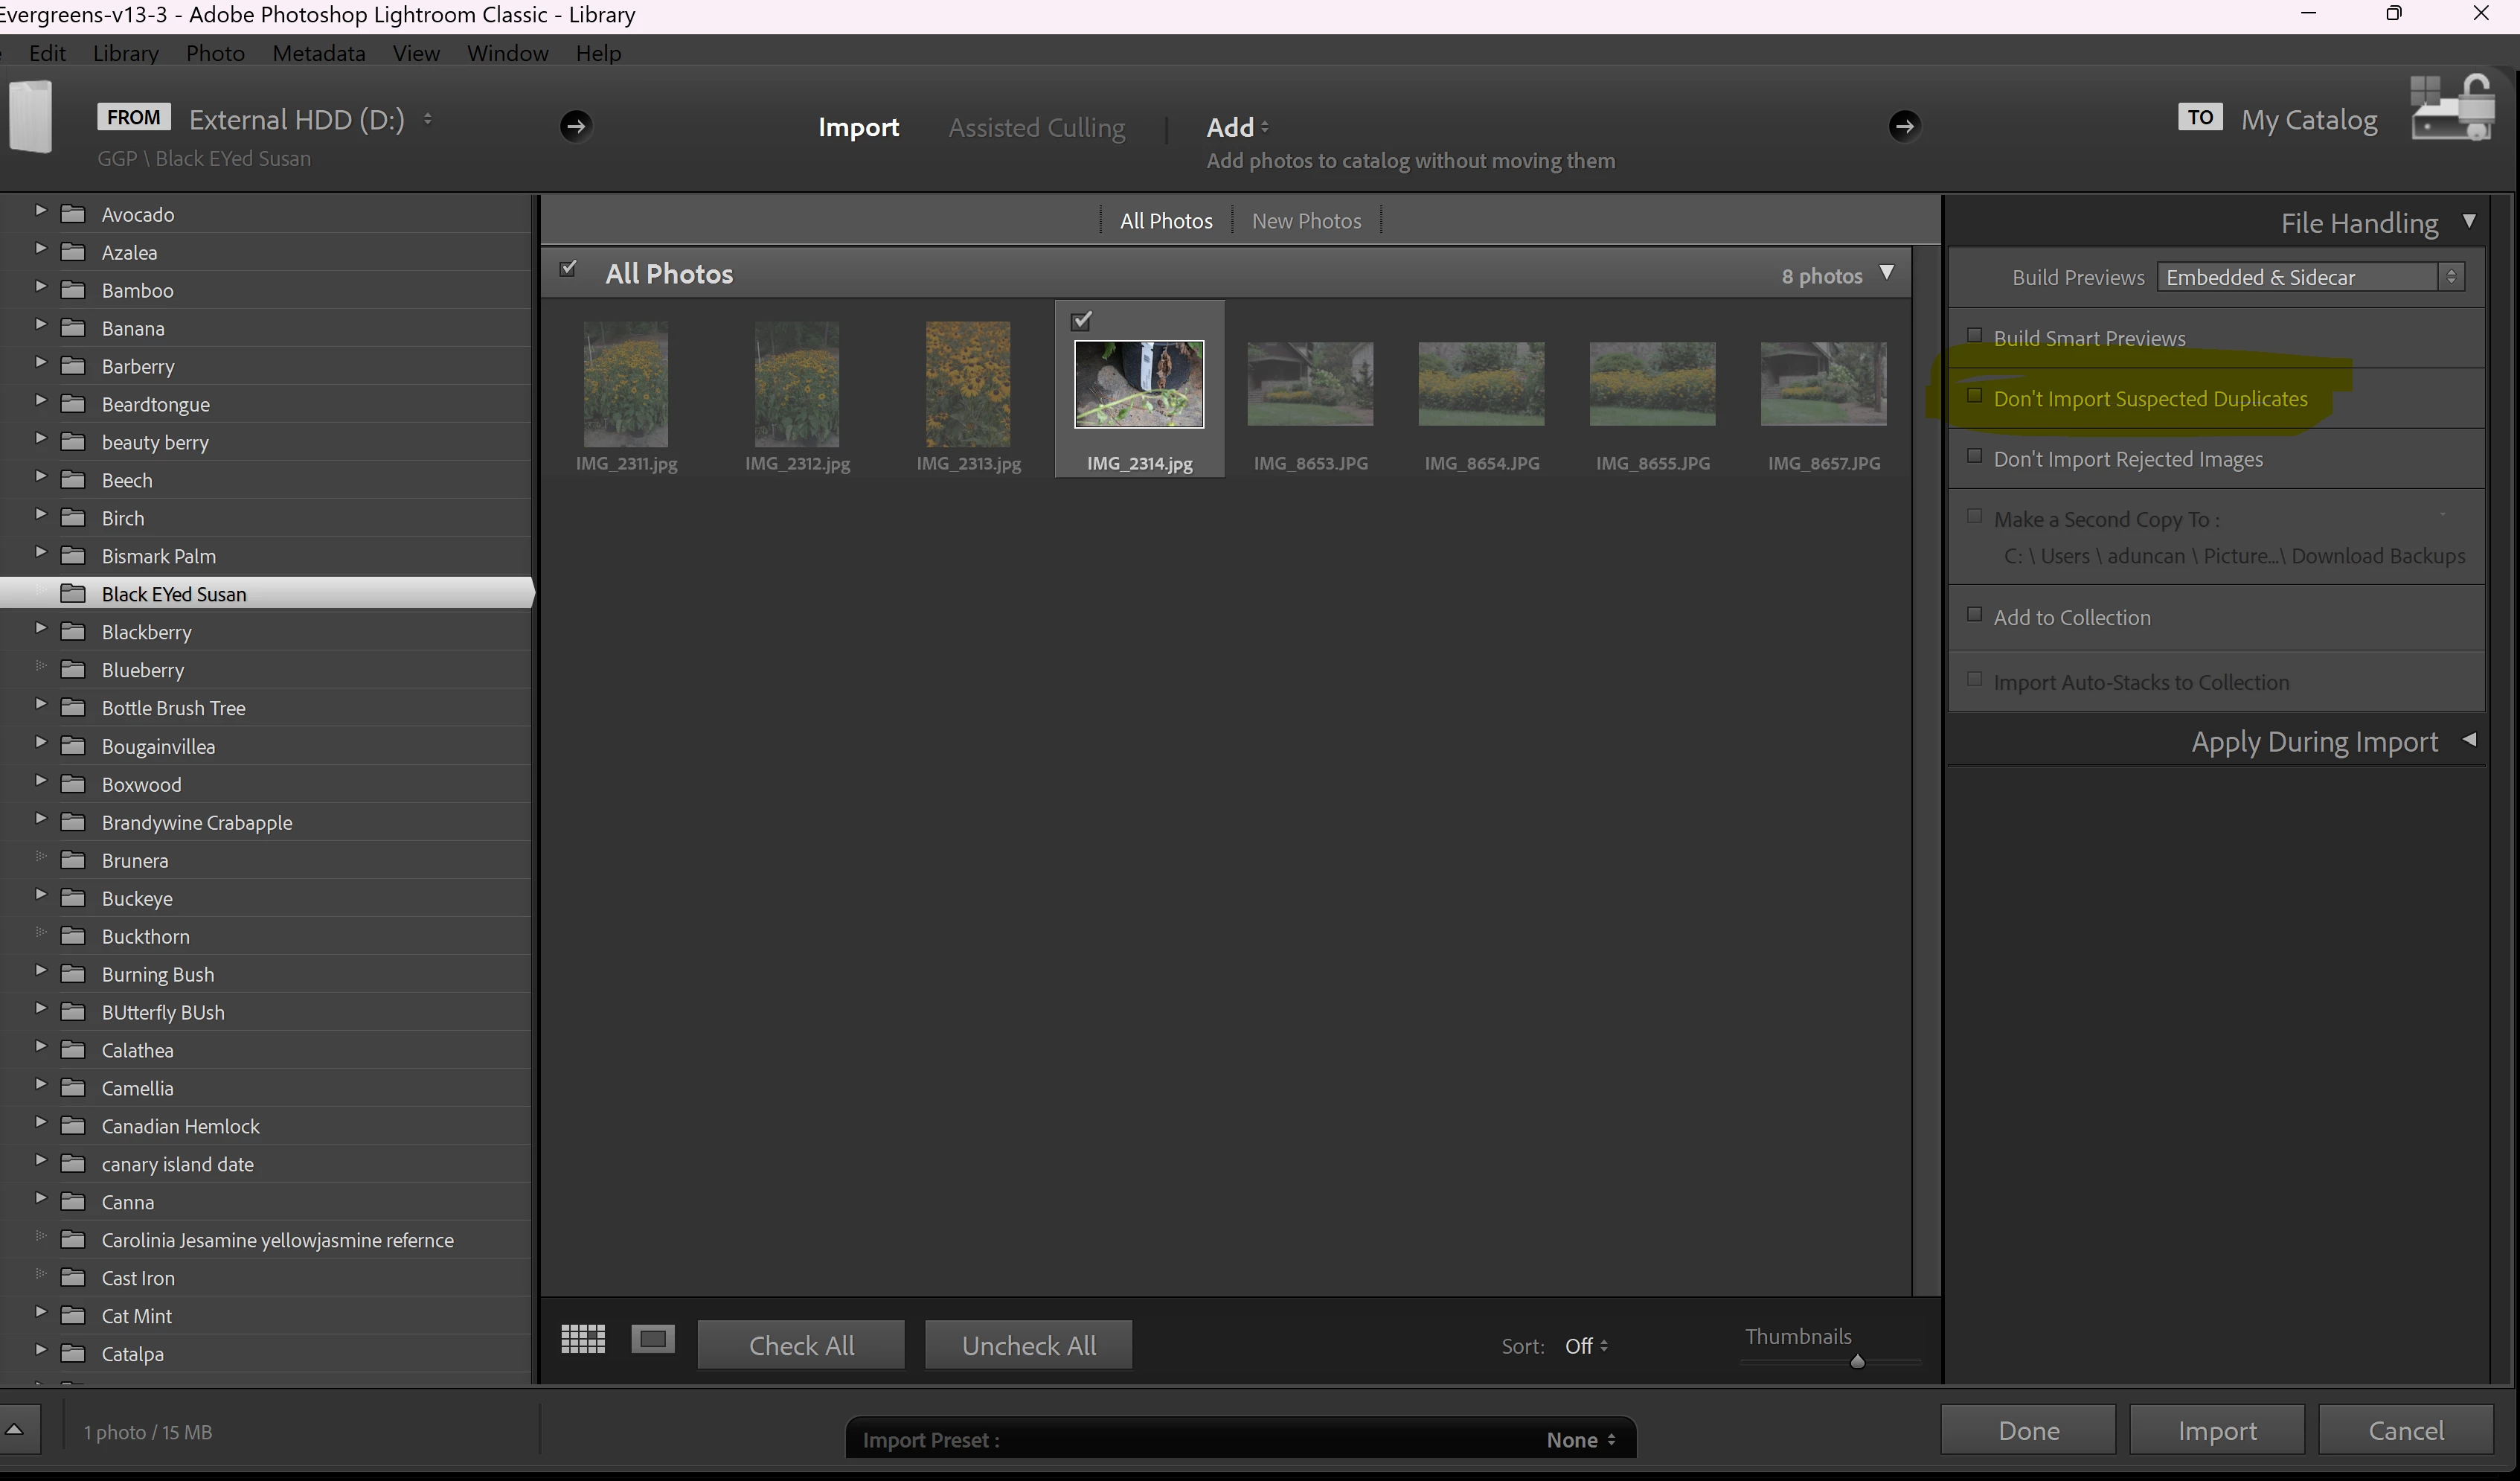Switch to loupe view icon
The image size is (2520, 1481).
coord(653,1339)
